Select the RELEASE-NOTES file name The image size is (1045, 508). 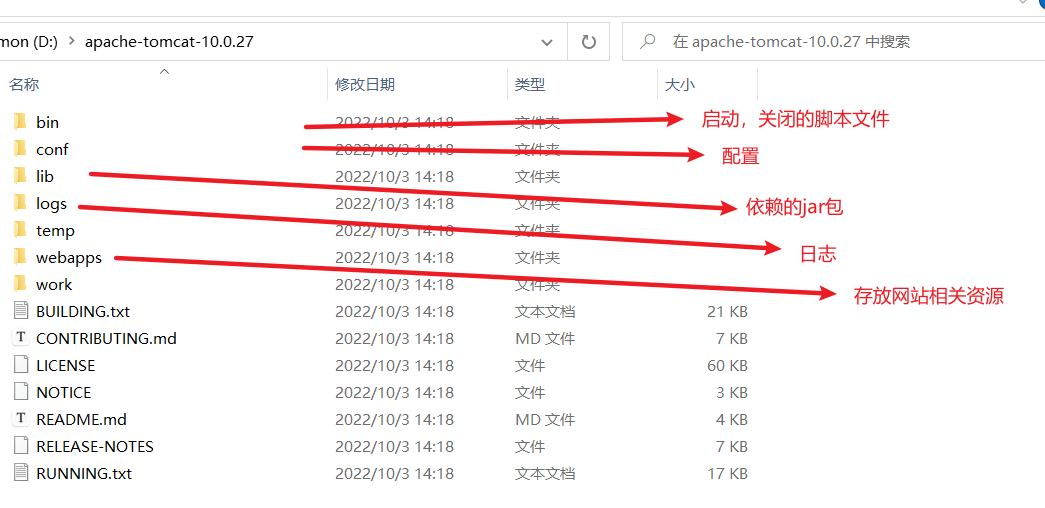pos(95,447)
